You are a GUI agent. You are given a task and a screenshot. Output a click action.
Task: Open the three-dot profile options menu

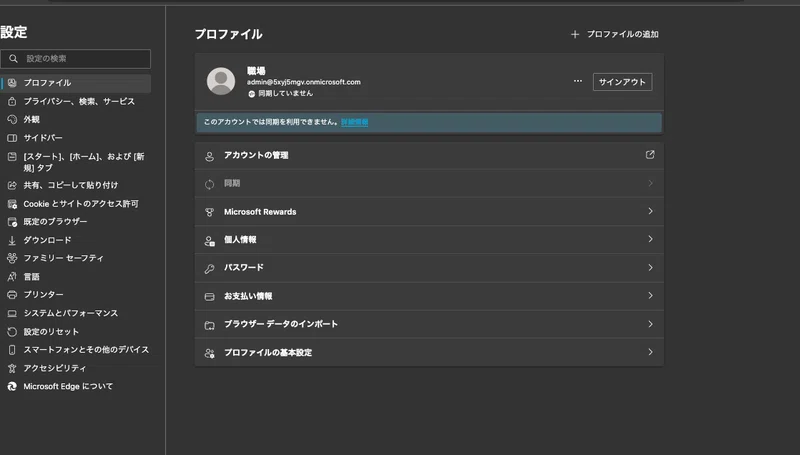pyautogui.click(x=578, y=81)
